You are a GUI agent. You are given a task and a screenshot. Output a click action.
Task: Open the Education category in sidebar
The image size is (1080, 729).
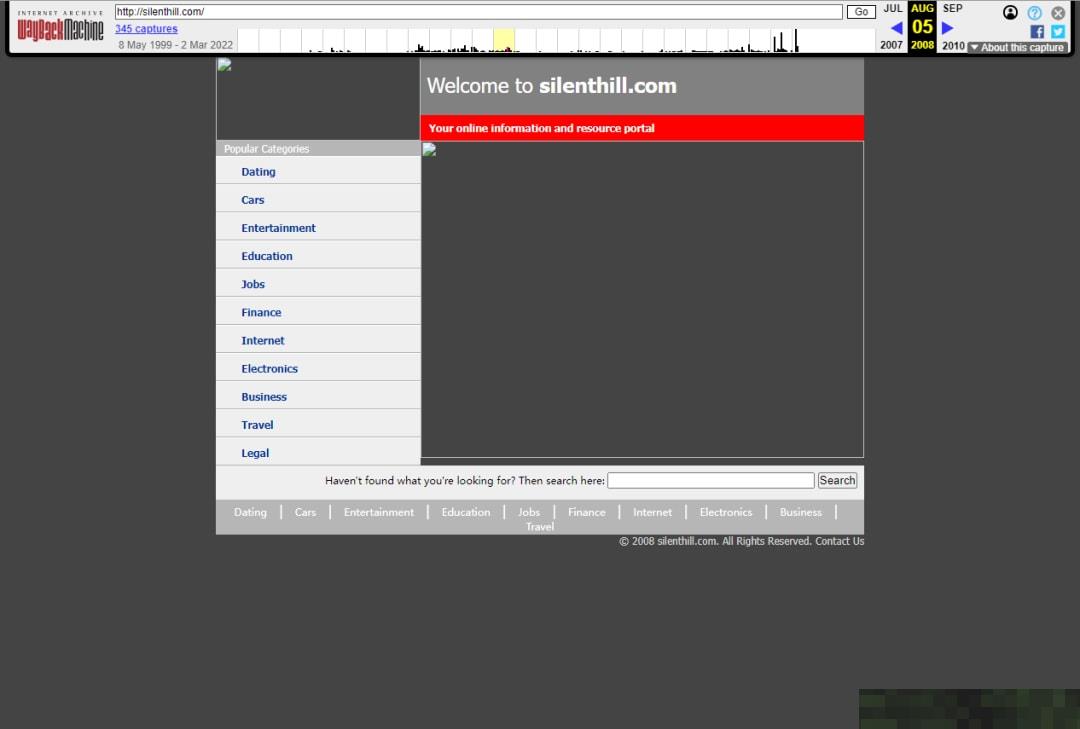[x=267, y=256]
